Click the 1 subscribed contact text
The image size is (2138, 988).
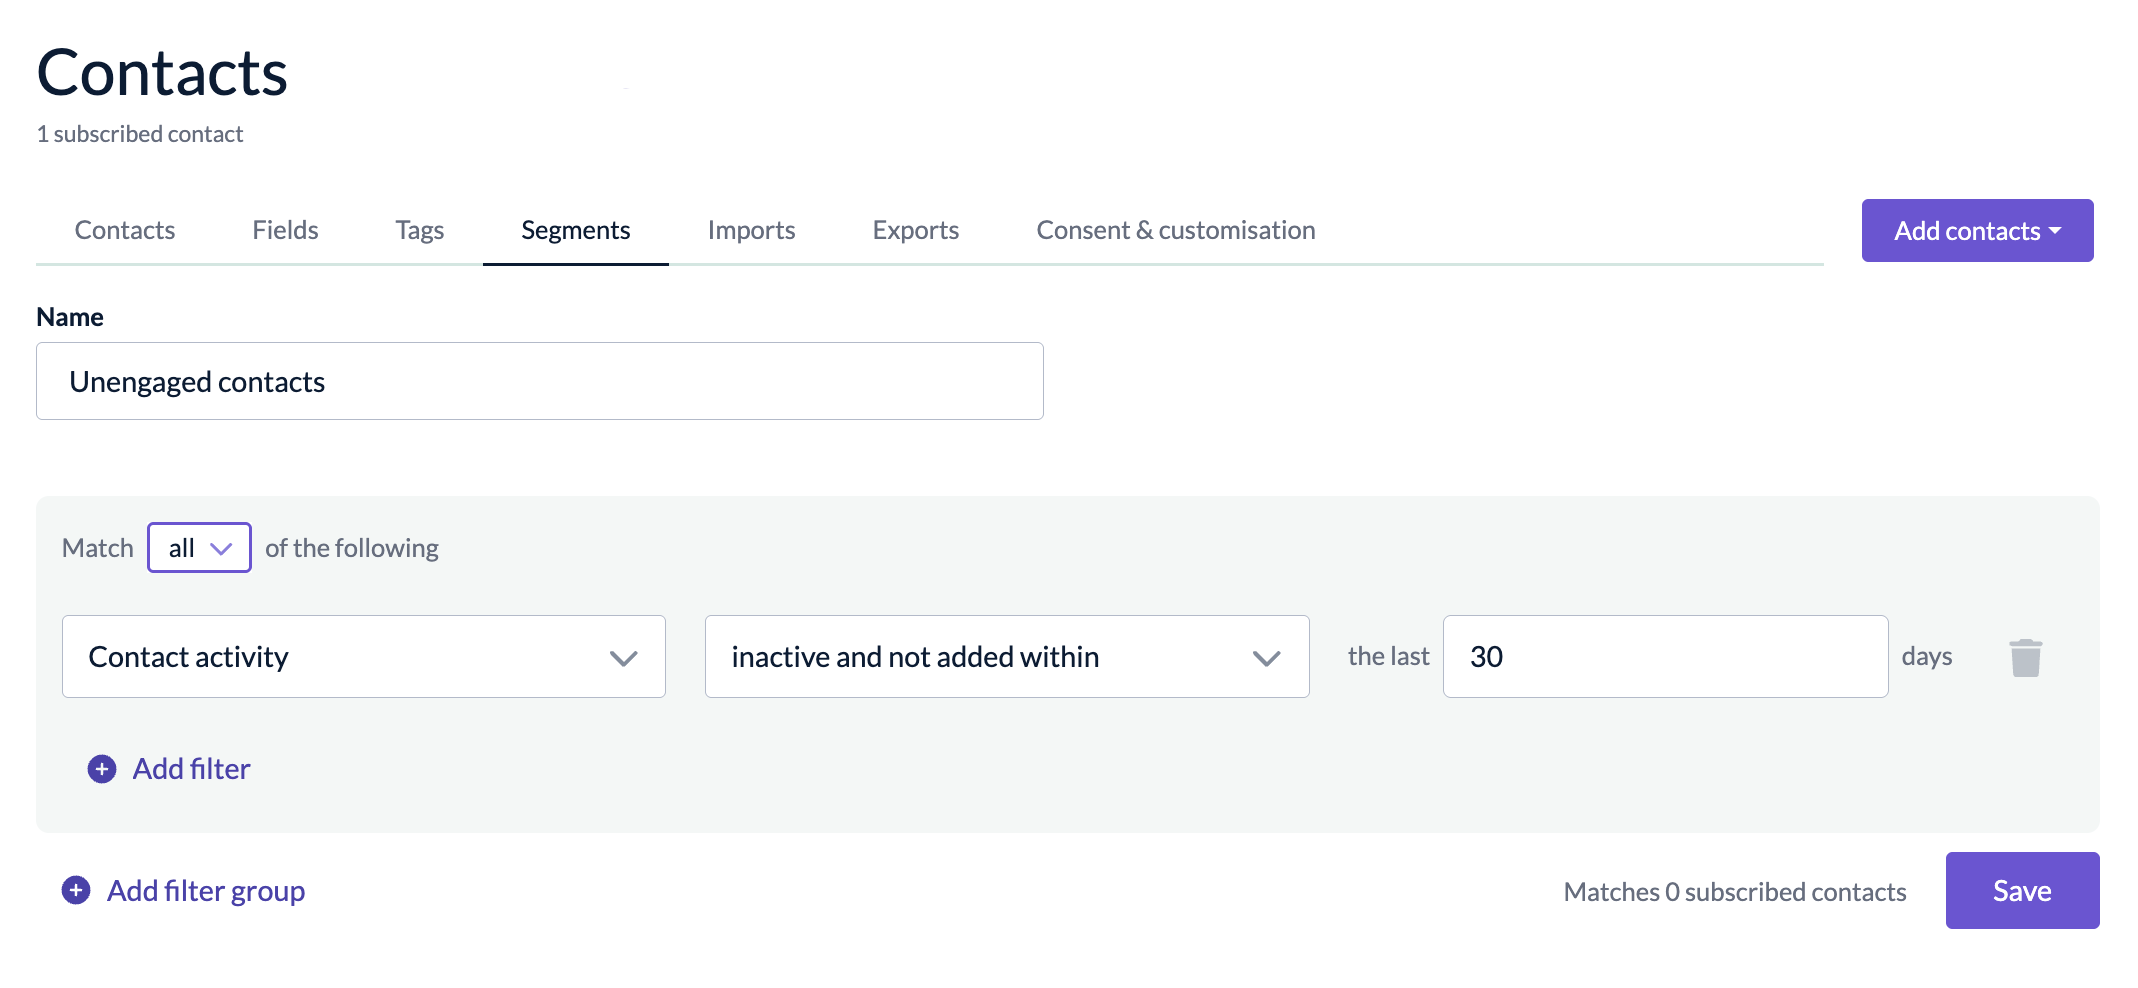click(140, 134)
